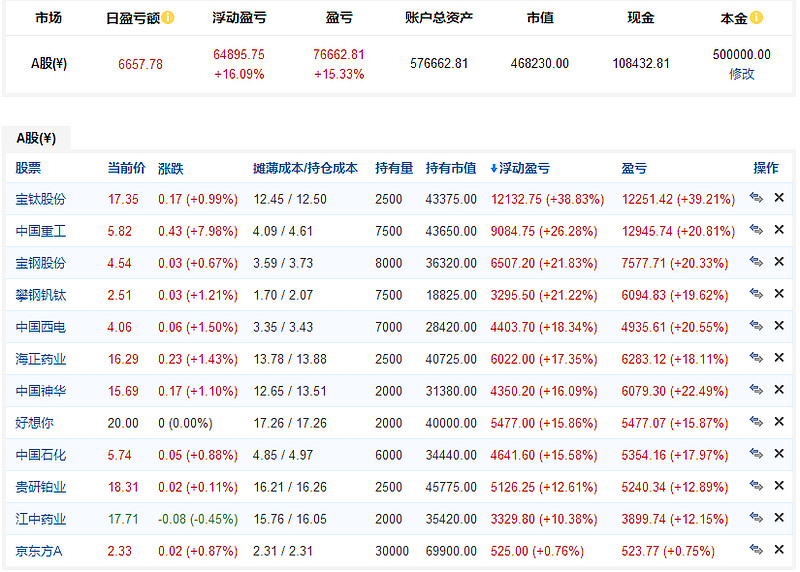Screen dimensions: 800x572
Task: Click the info icon beside 日盈亏额
Action: pyautogui.click(x=168, y=18)
